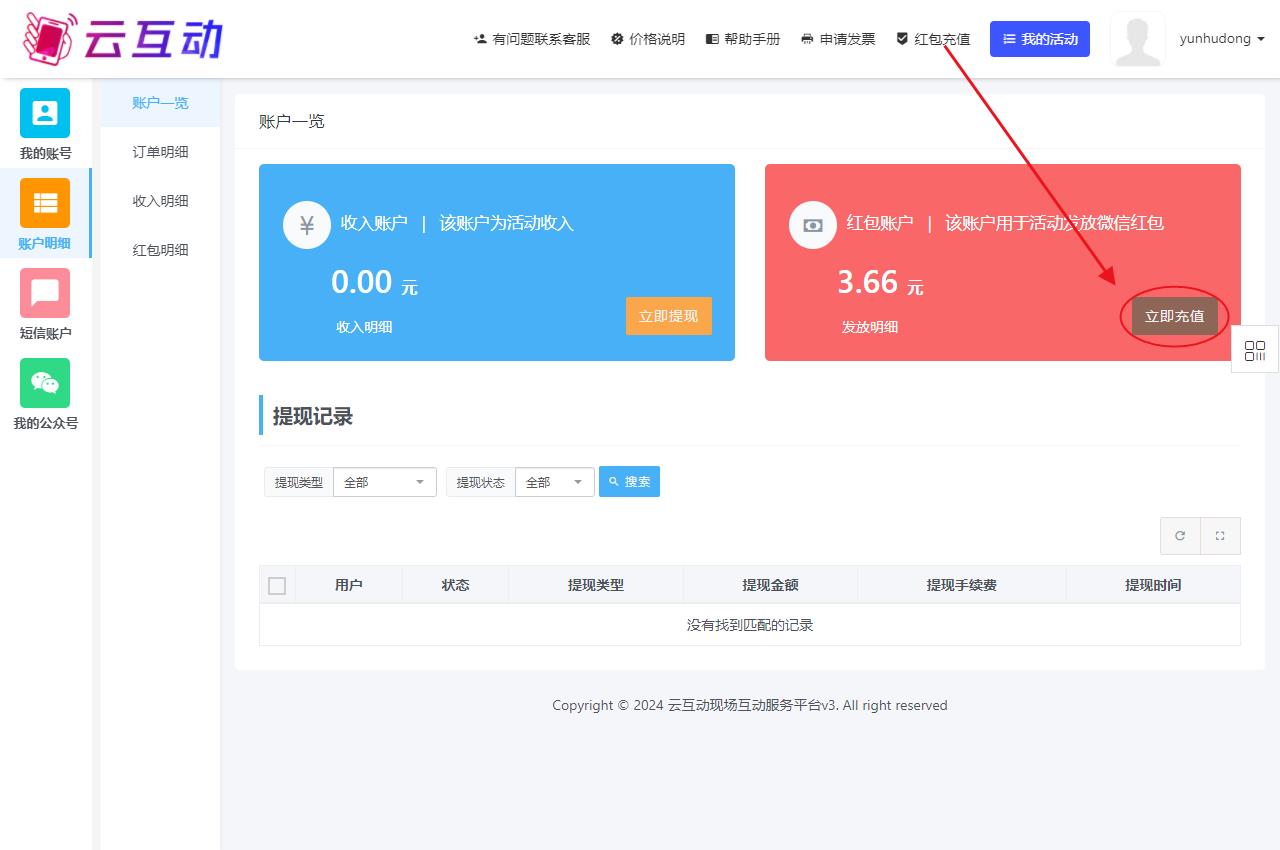Select 账户明细 sidebar icon
The width and height of the screenshot is (1280, 850).
point(45,203)
